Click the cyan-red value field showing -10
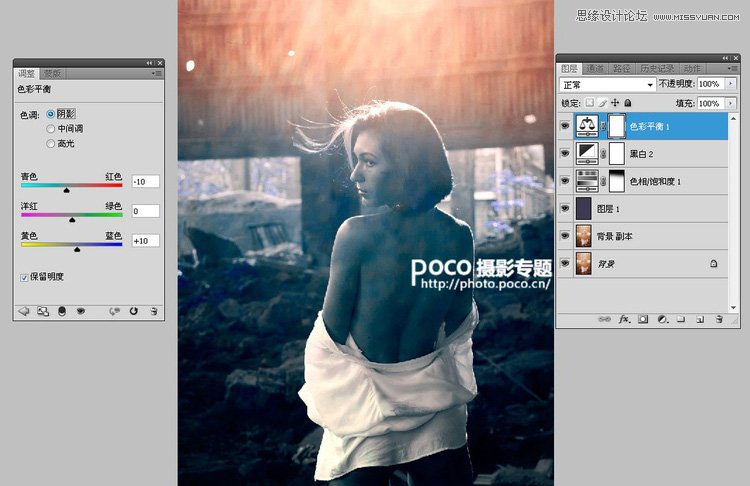Image resolution: width=750 pixels, height=486 pixels. tap(145, 182)
